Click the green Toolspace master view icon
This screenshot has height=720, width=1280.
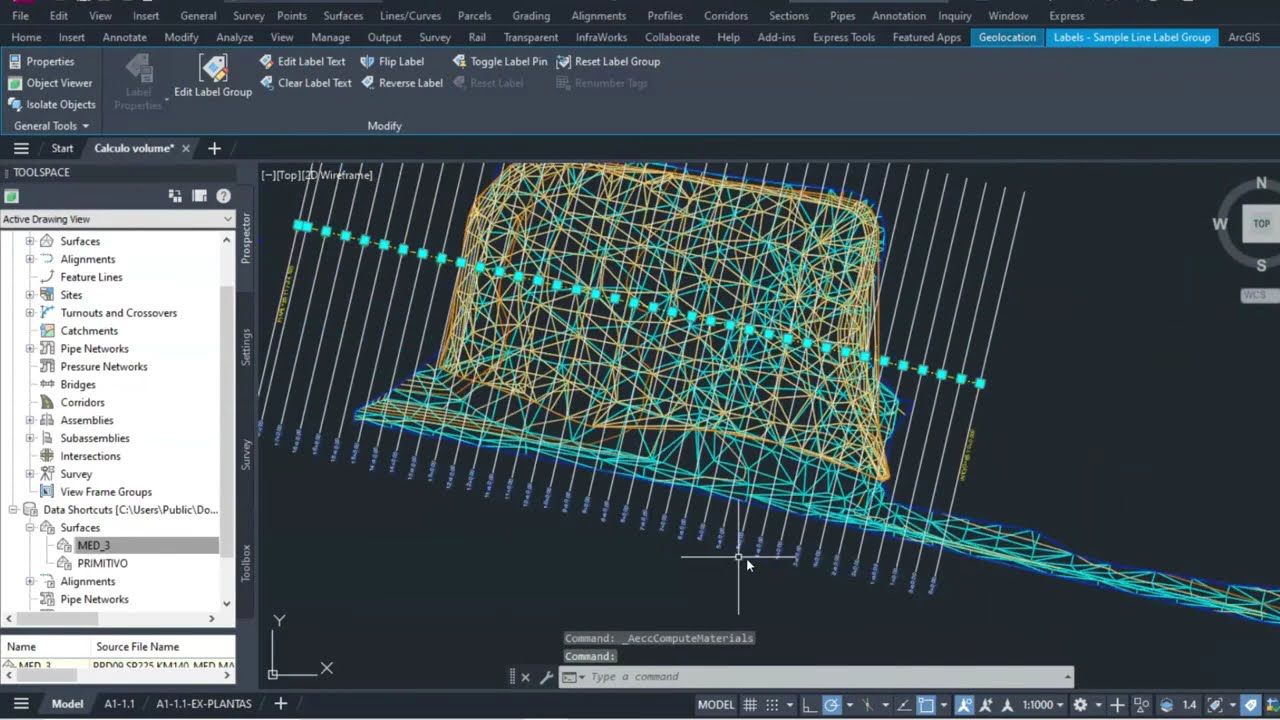(11, 196)
